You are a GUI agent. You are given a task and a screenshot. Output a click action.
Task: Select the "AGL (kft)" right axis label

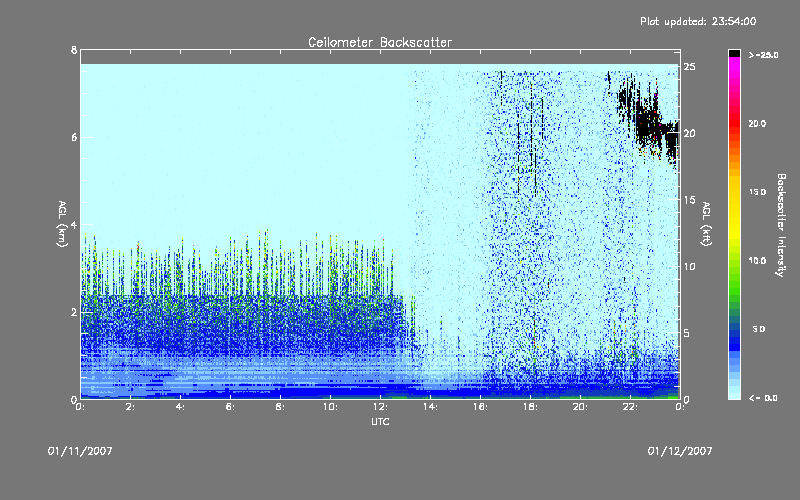click(x=706, y=224)
